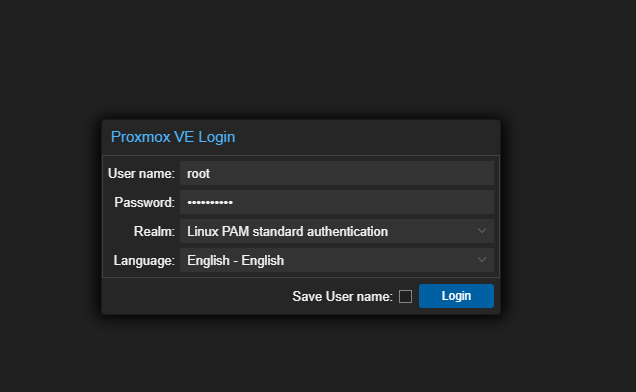Viewport: 636px width, 392px height.
Task: Focus the Password field
Action: pos(337,202)
